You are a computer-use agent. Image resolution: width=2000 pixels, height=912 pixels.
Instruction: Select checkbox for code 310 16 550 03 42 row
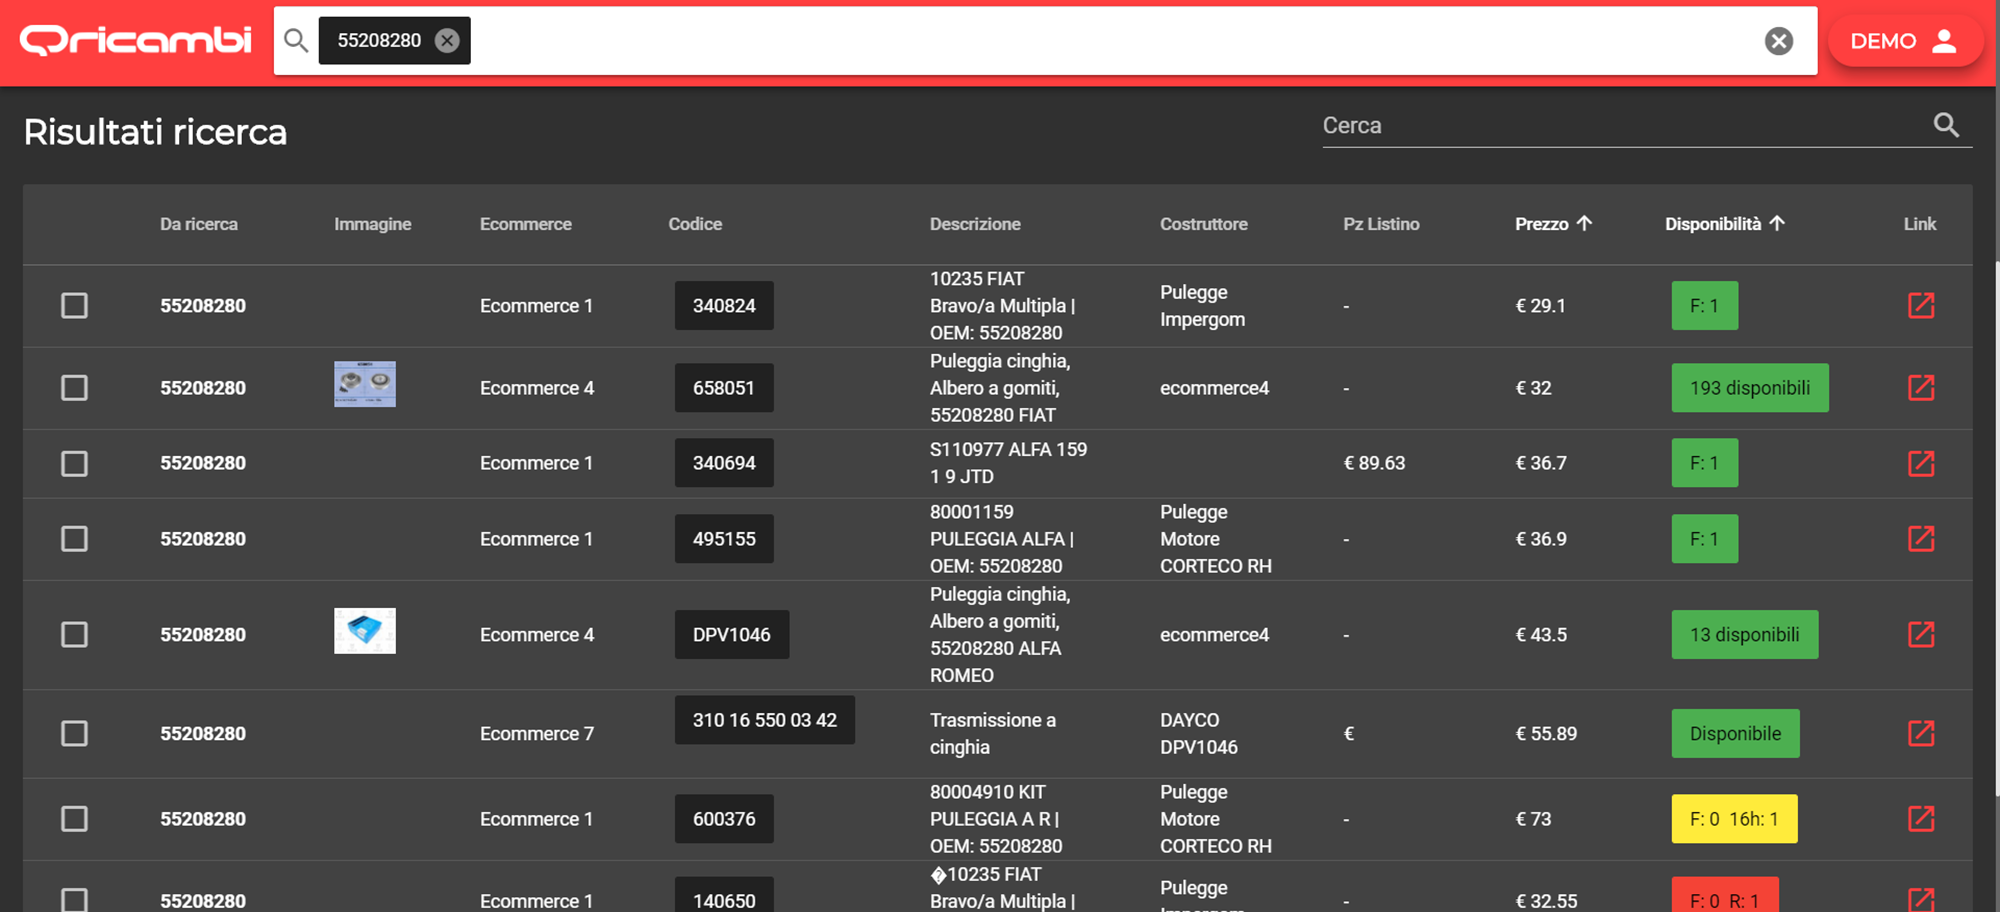(74, 733)
